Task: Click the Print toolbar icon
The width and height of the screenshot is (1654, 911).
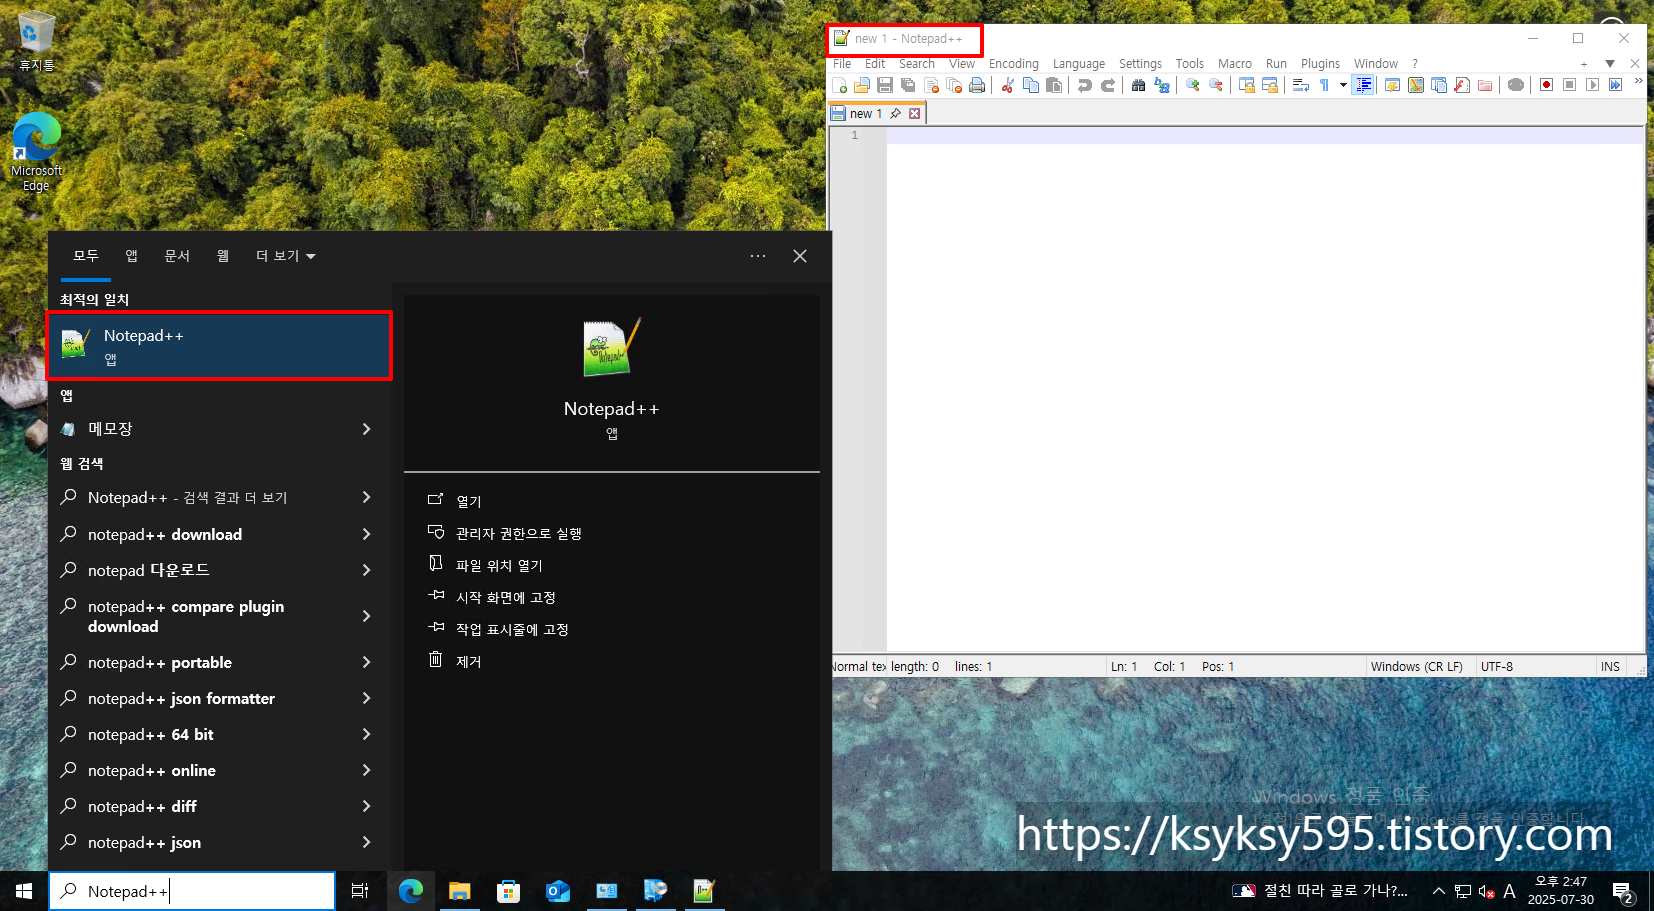Action: [x=977, y=85]
